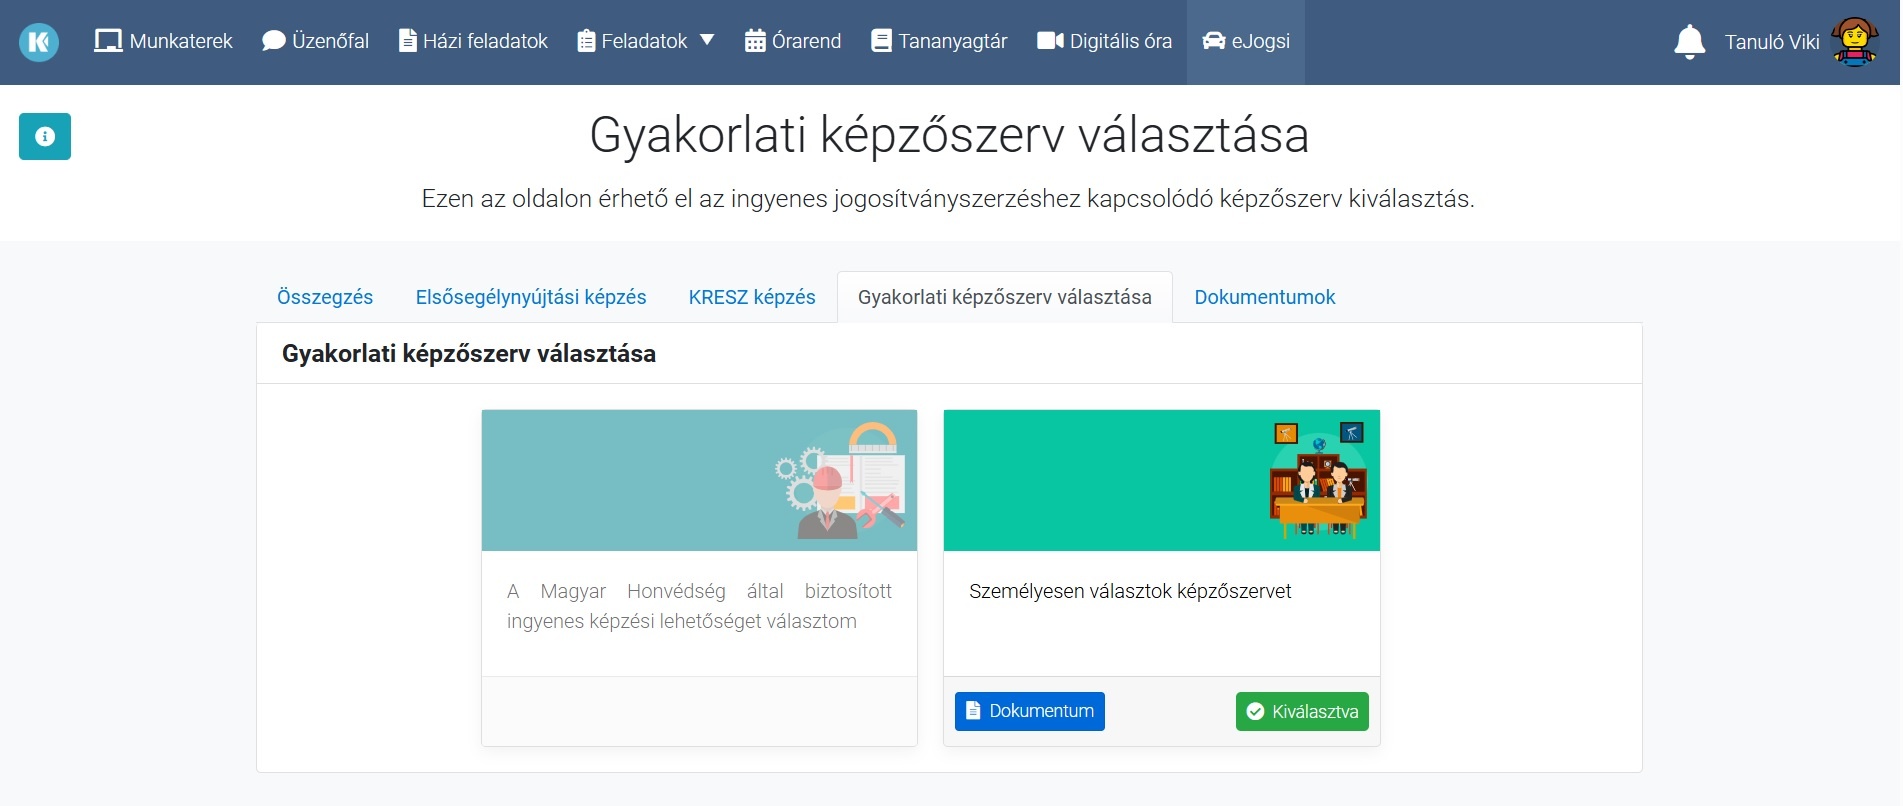The width and height of the screenshot is (1903, 806).
Task: Click the panel header 'Gyakorlati képzőszerv választása'
Action: (x=469, y=354)
